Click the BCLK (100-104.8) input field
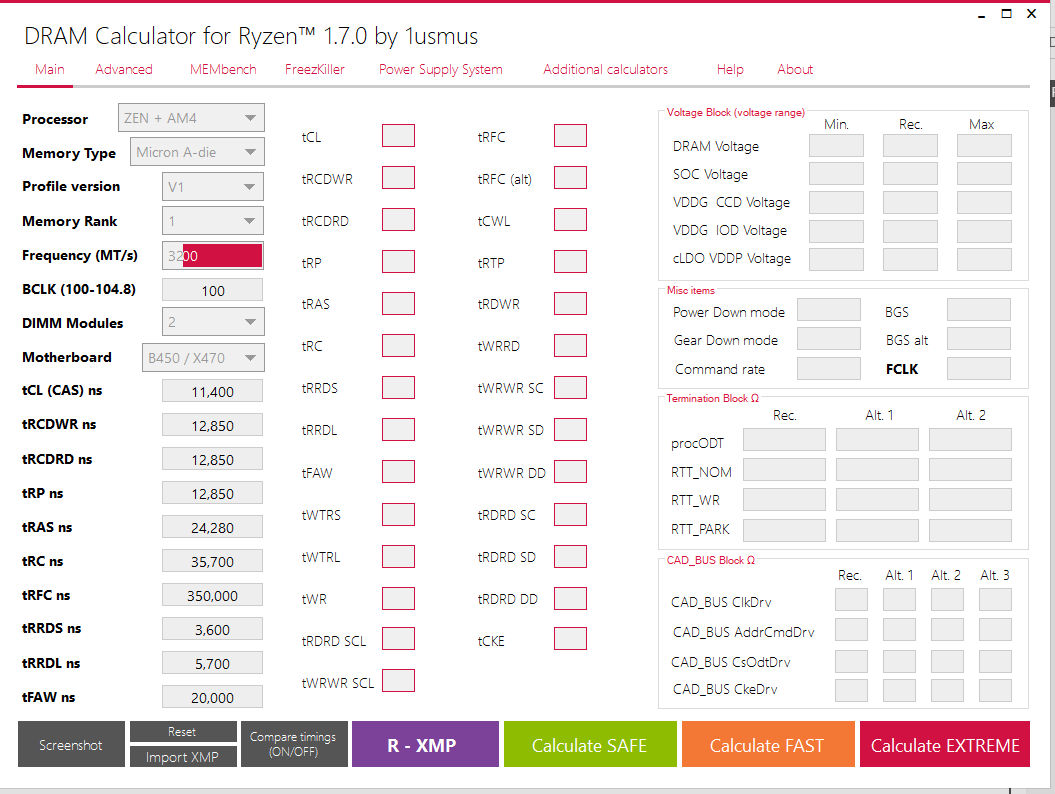This screenshot has height=794, width=1055. 213,291
